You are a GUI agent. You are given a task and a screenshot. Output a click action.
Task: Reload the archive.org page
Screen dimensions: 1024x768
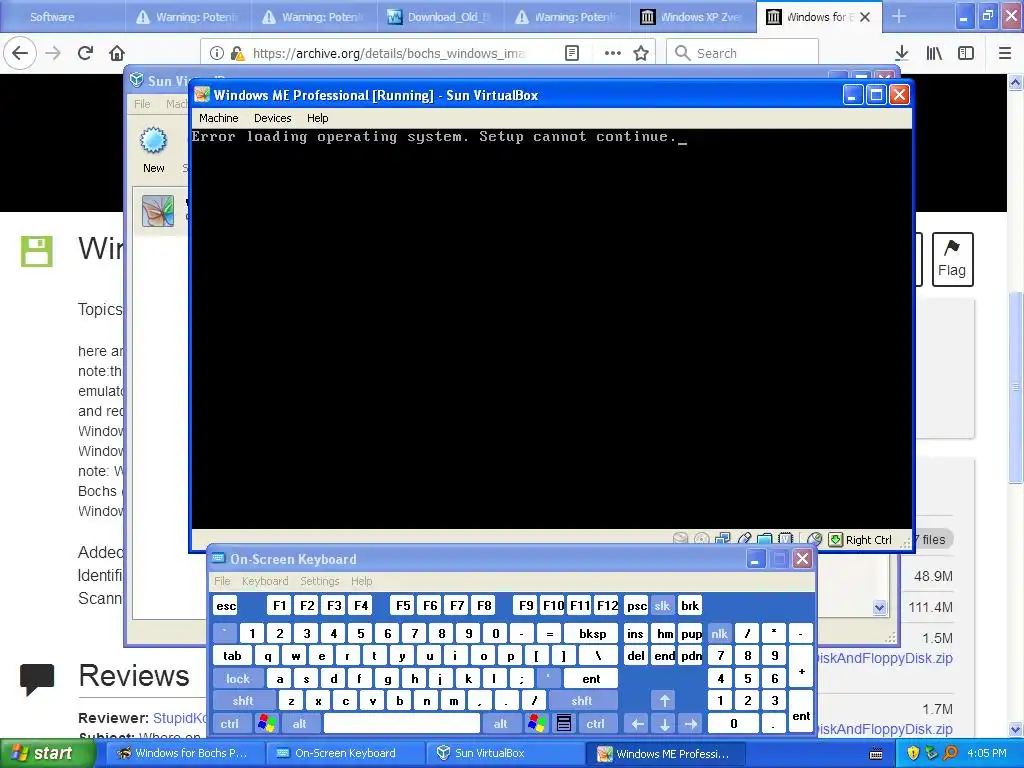85,53
